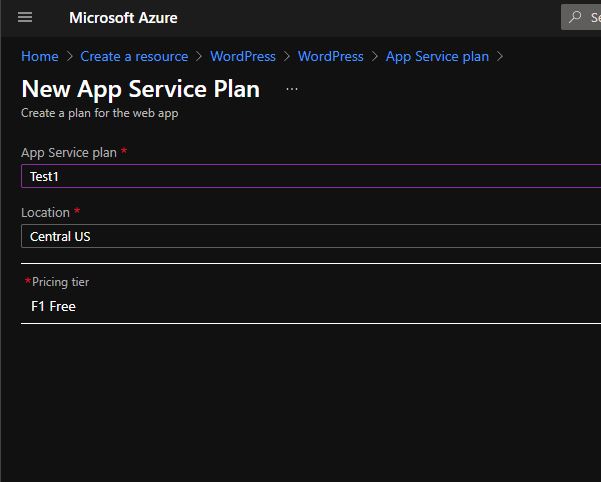Image resolution: width=601 pixels, height=482 pixels.
Task: Open App Service plan breadcrumb
Action: tap(437, 56)
